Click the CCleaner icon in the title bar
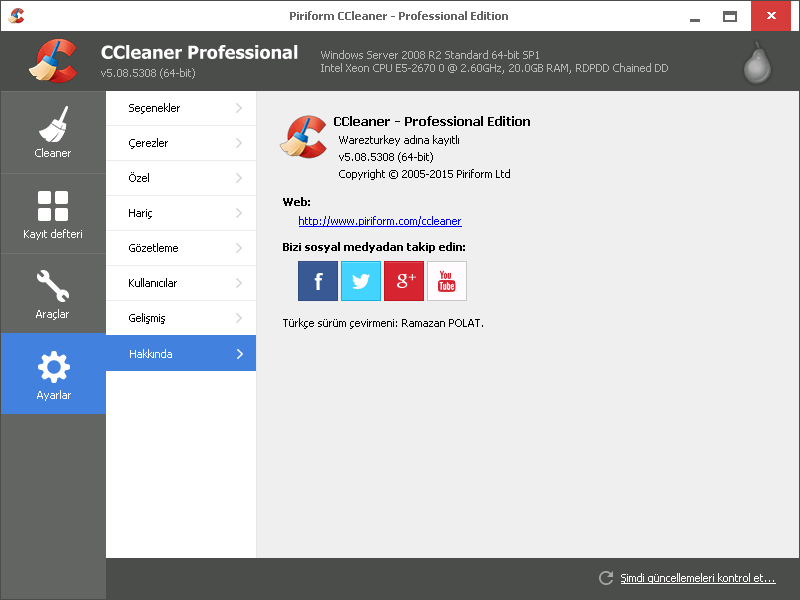Image resolution: width=800 pixels, height=600 pixels. [x=16, y=15]
